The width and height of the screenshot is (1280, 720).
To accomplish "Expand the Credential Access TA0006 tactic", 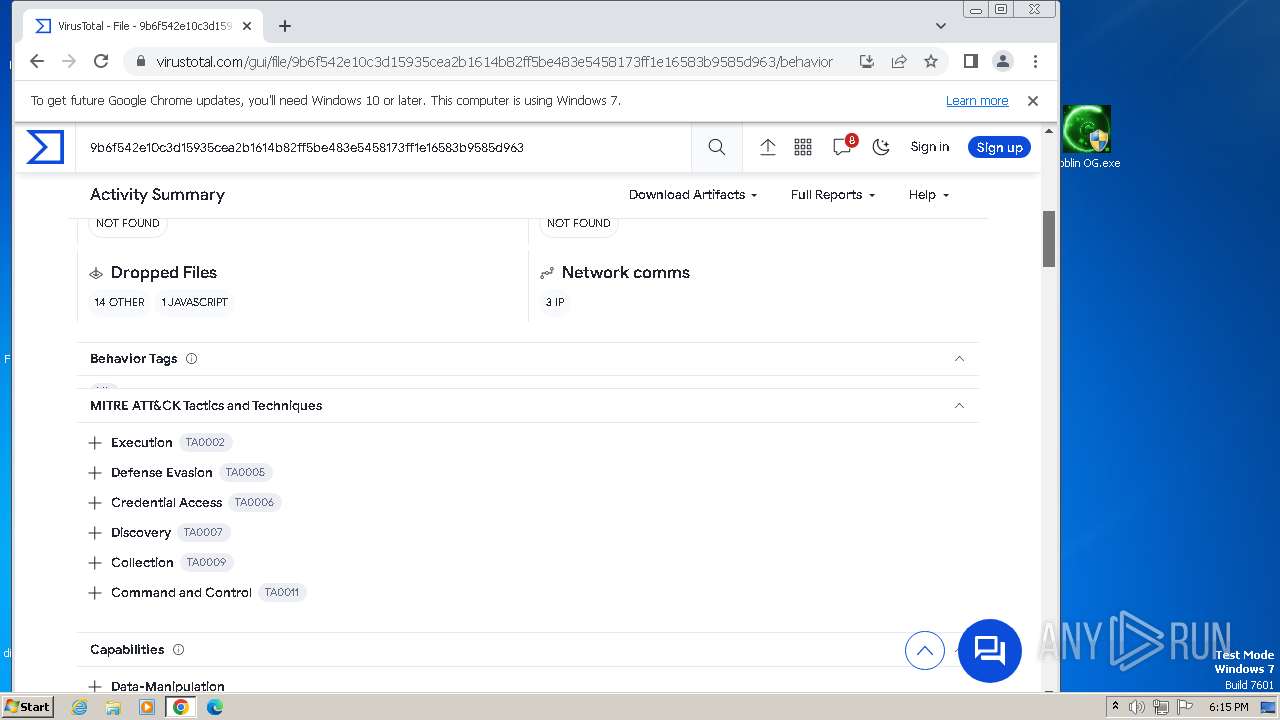I will [95, 502].
